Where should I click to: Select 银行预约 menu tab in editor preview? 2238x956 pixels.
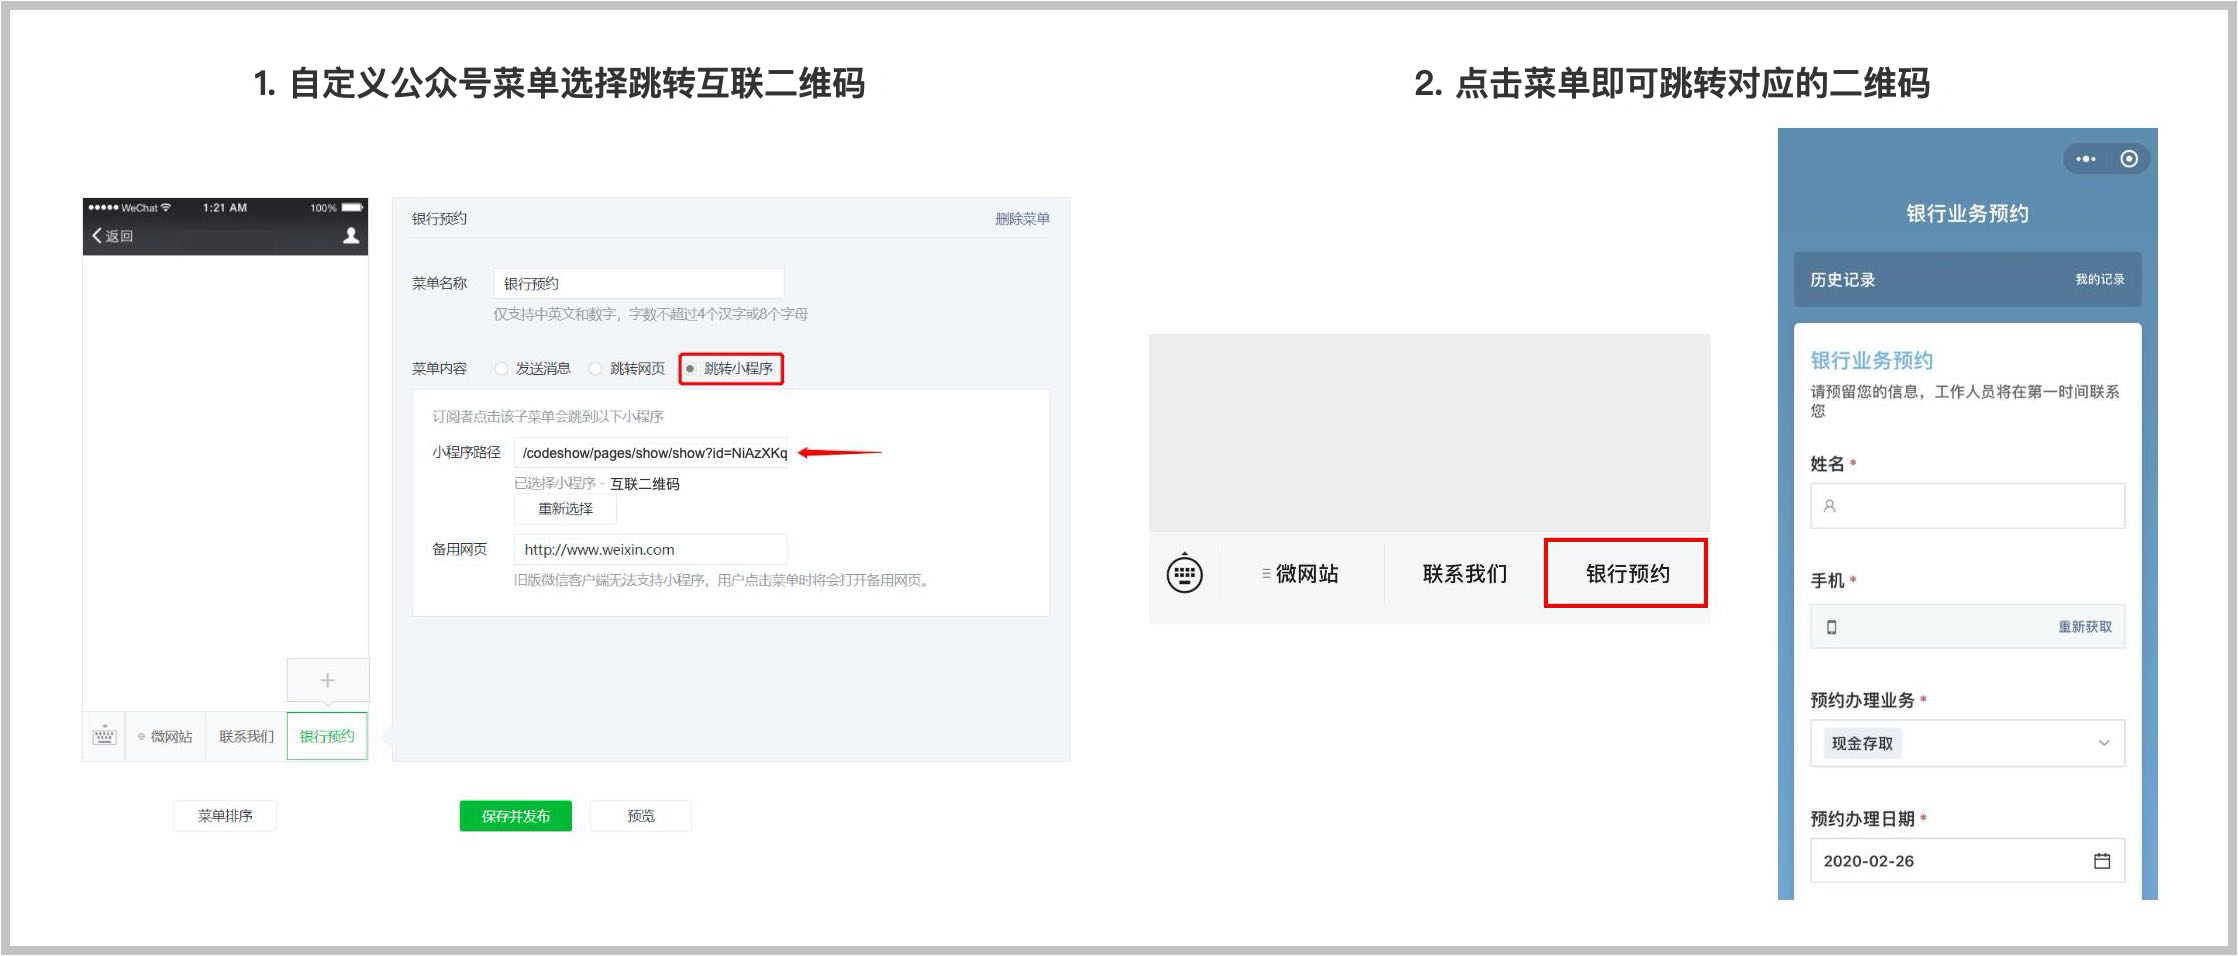(327, 737)
